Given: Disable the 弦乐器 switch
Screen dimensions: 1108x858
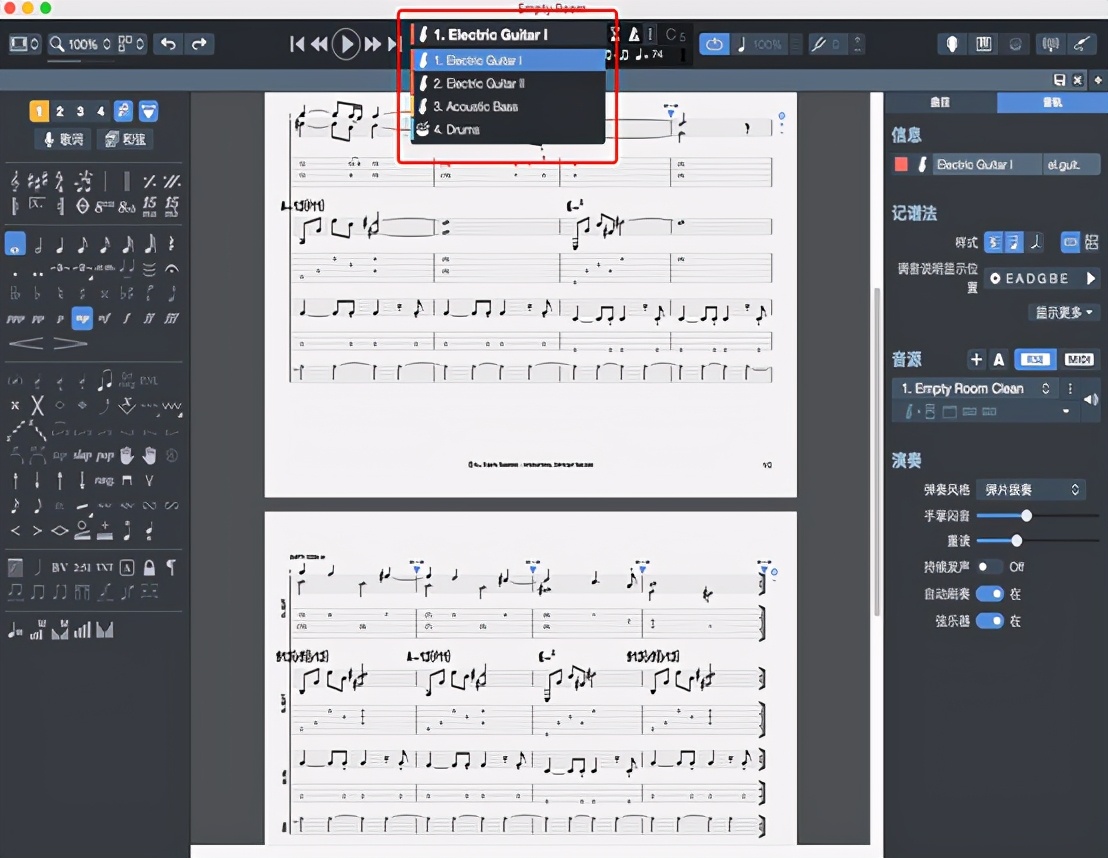Looking at the screenshot, I should 989,621.
